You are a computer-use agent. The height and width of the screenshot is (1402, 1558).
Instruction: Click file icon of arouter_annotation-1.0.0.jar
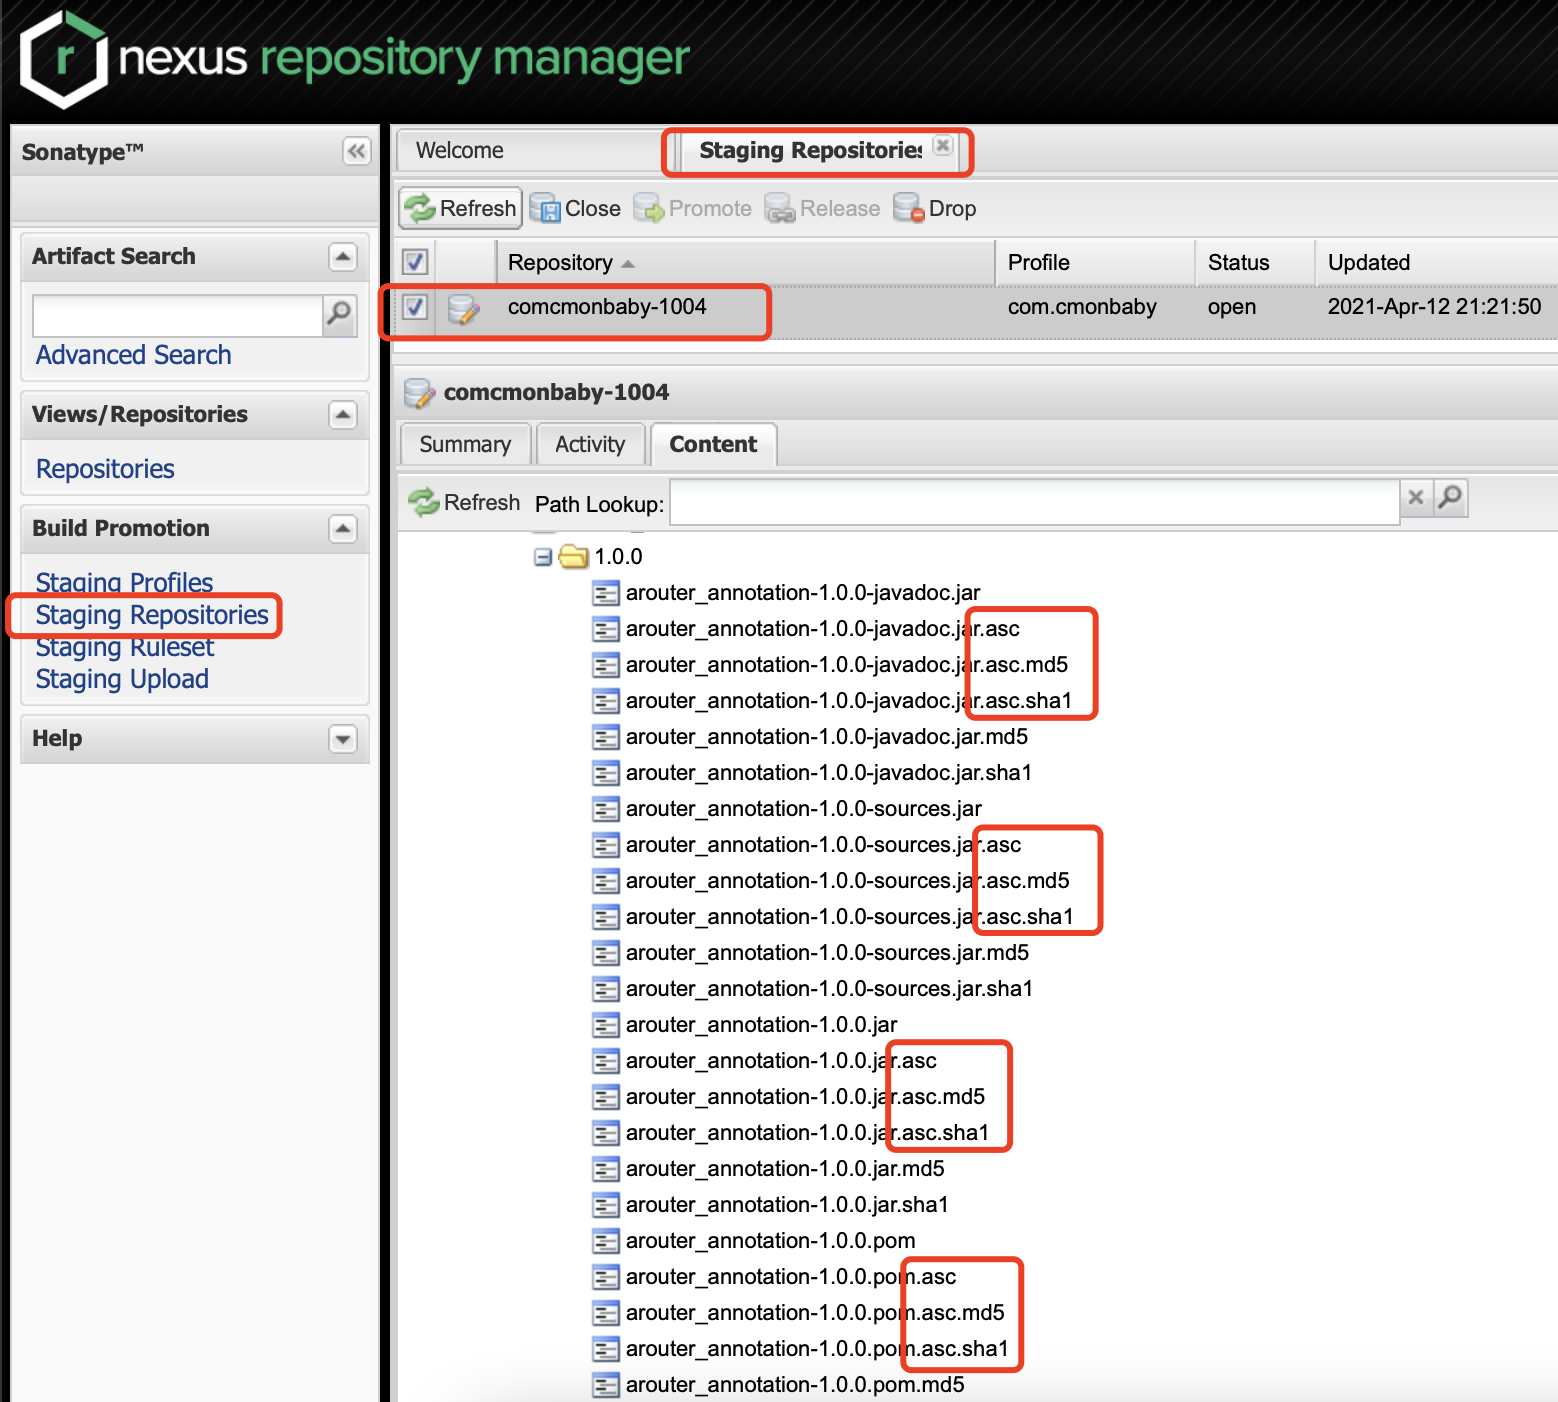point(605,1025)
